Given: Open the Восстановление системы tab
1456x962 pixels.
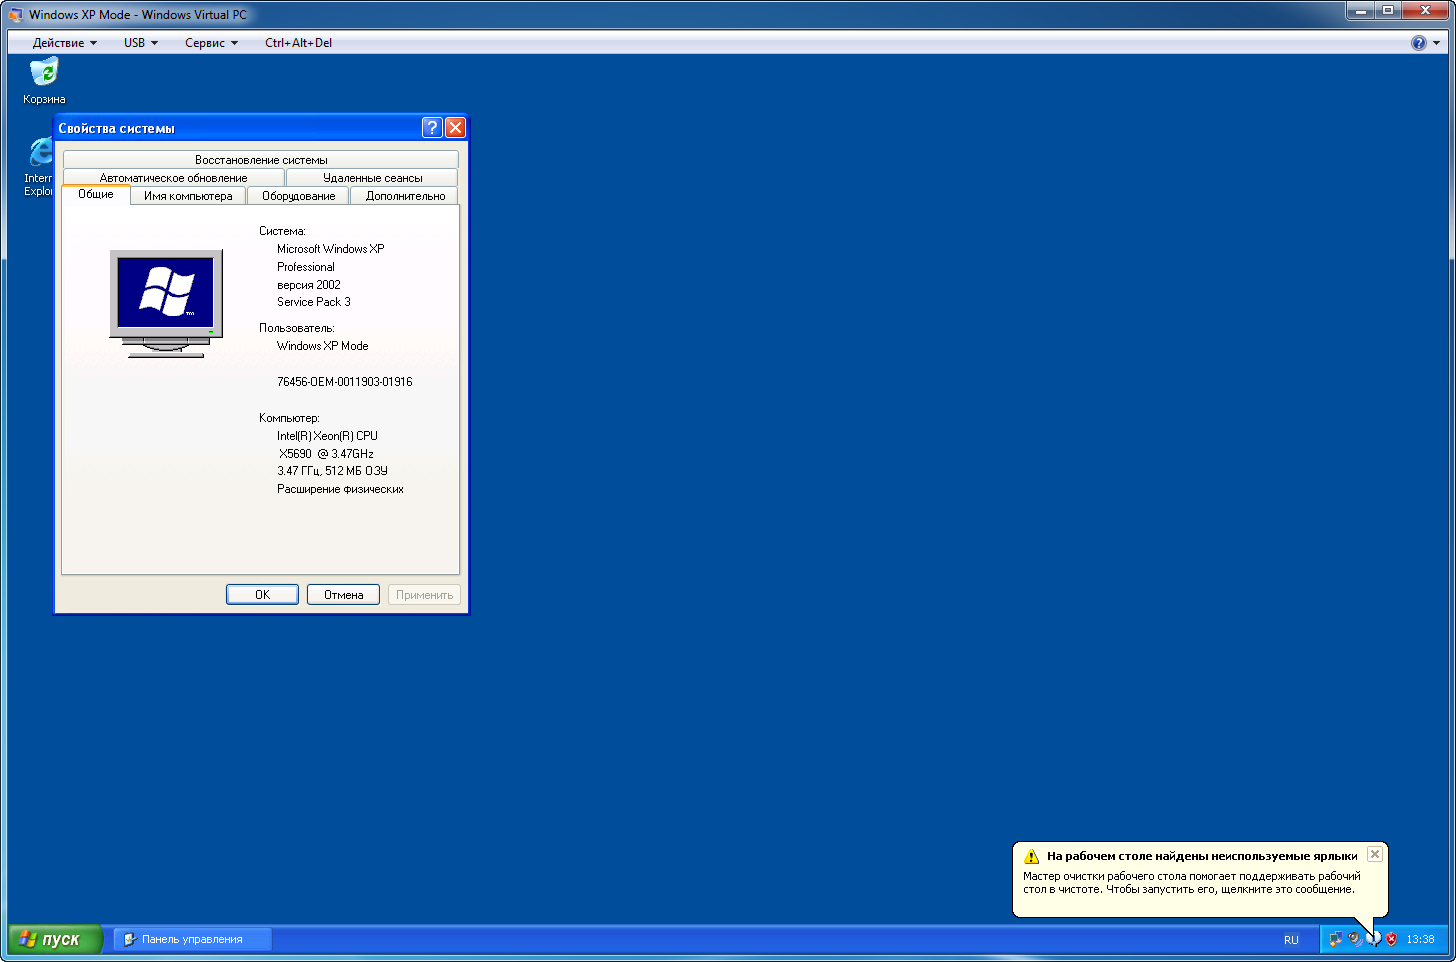Looking at the screenshot, I should (x=261, y=160).
